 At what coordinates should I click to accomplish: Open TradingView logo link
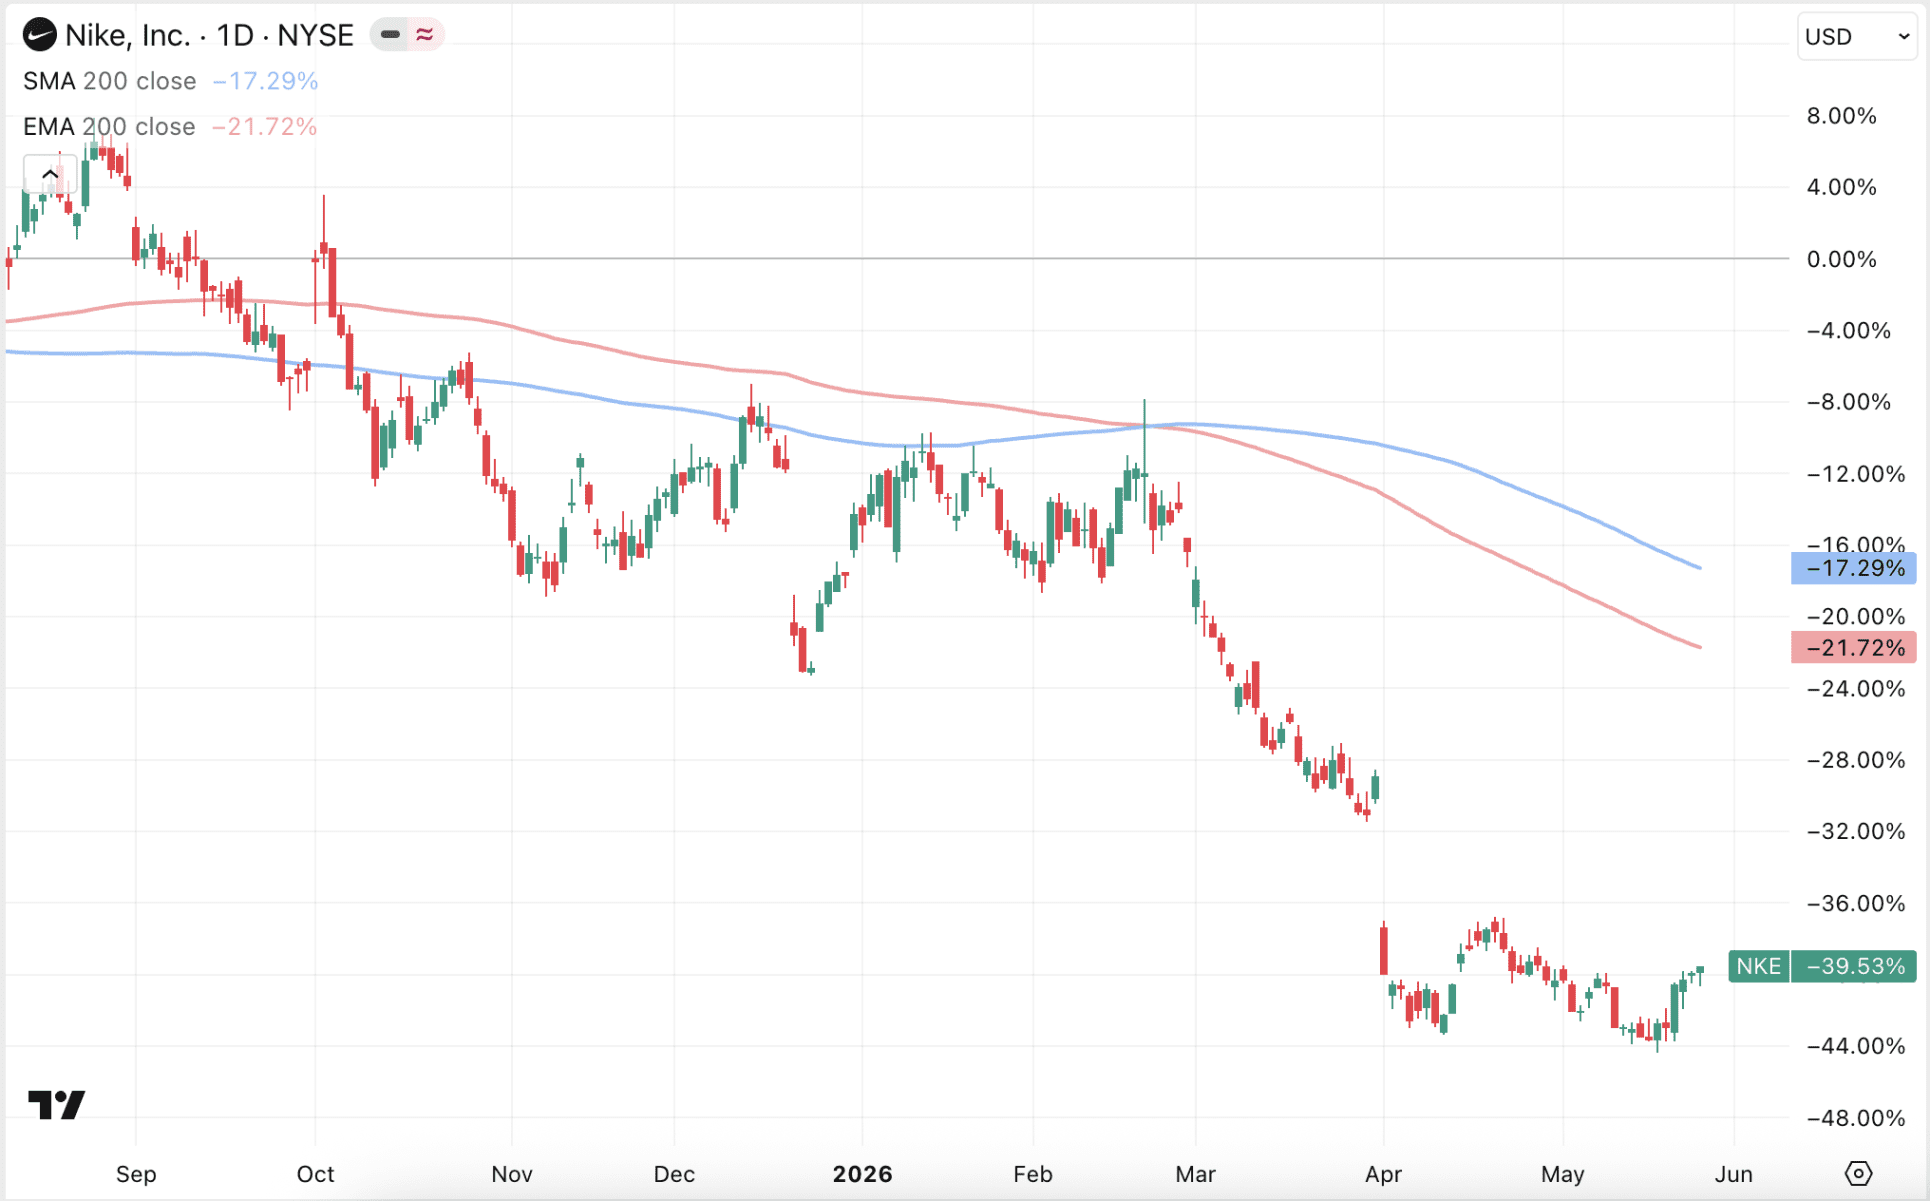coord(57,1104)
